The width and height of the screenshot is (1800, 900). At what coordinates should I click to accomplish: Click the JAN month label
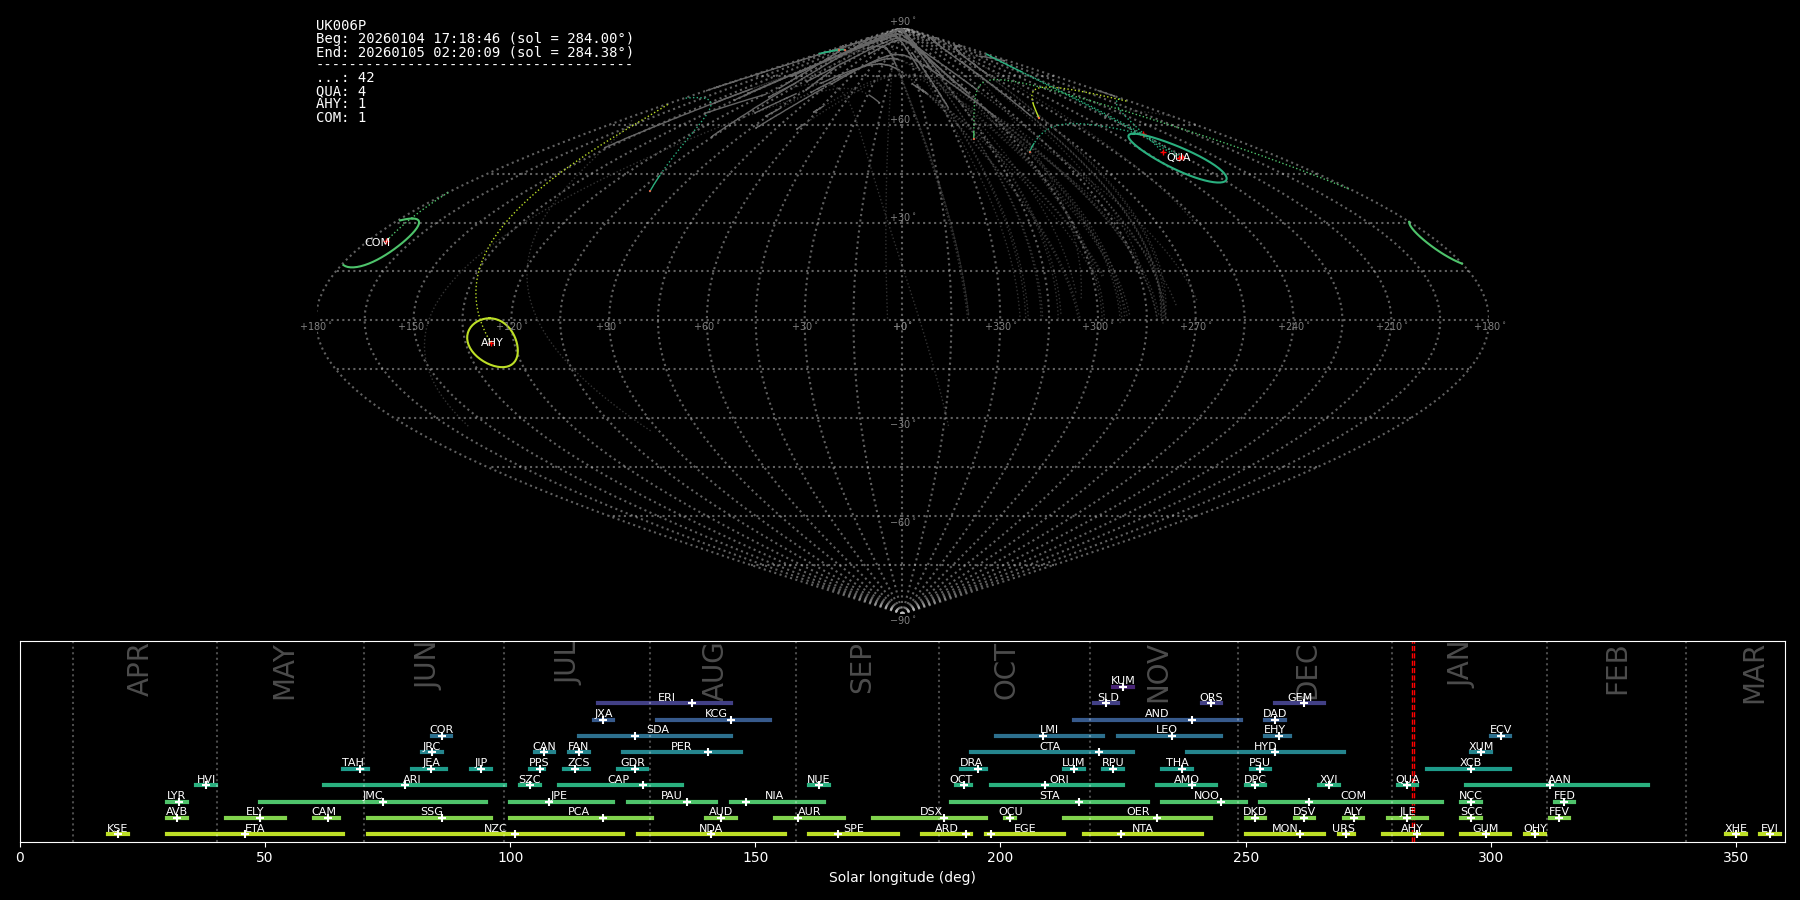point(1459,665)
